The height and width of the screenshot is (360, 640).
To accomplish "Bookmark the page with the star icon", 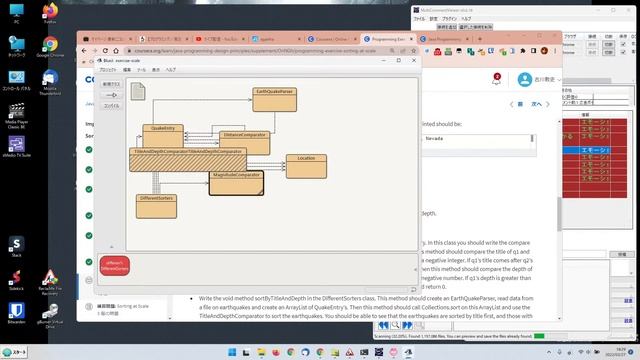I will pos(413,51).
